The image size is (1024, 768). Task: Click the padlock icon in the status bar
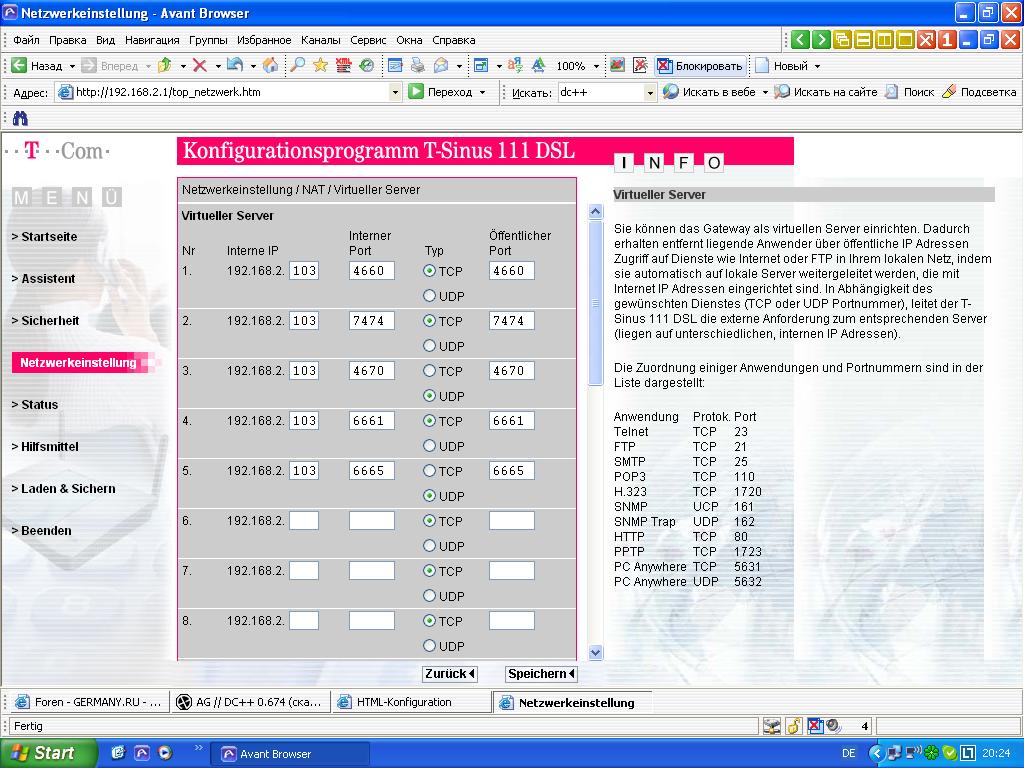tap(793, 726)
